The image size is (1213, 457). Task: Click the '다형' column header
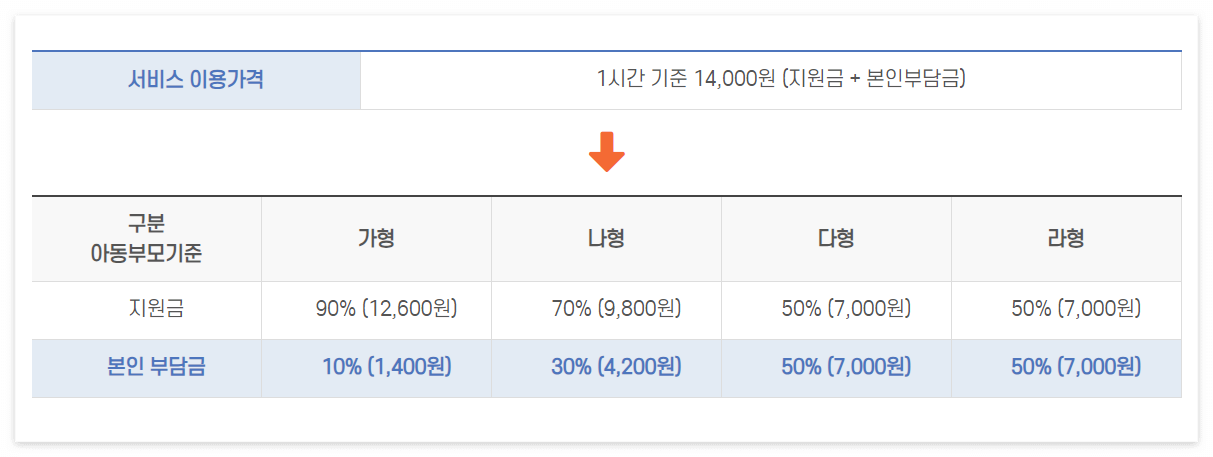837,239
